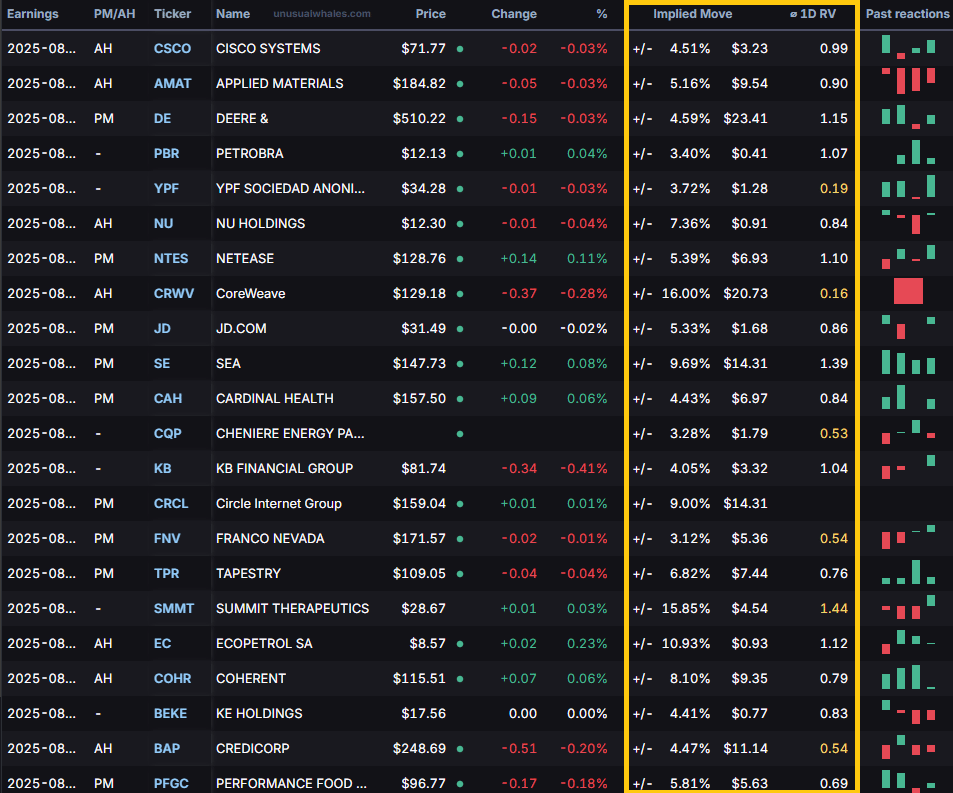Click the 16.00% implied move for CoreWeave
The width and height of the screenshot is (953, 793).
click(x=686, y=294)
